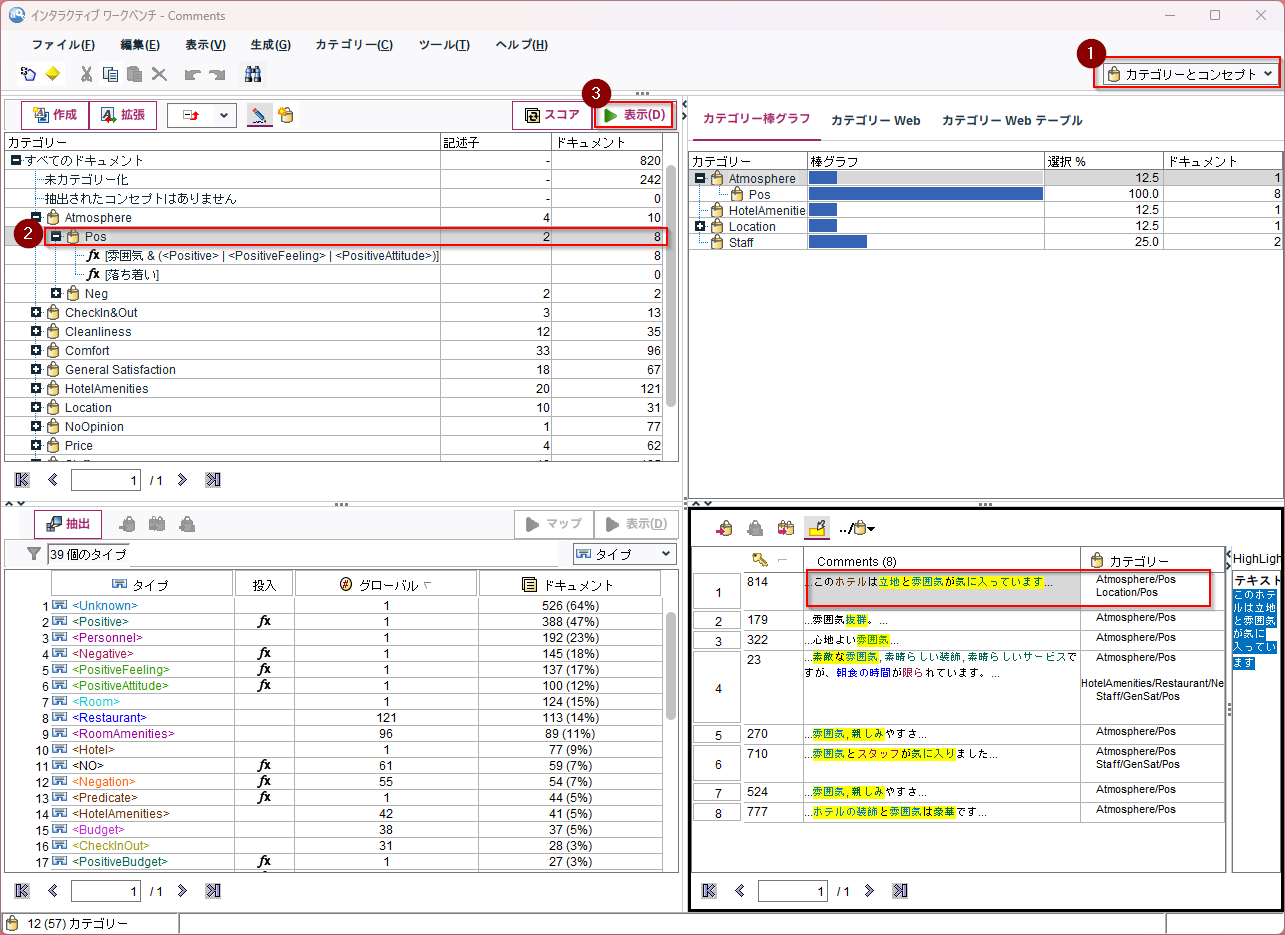Click grey bucket icon in data pane toolbar
The image size is (1285, 935).
pyautogui.click(x=756, y=528)
